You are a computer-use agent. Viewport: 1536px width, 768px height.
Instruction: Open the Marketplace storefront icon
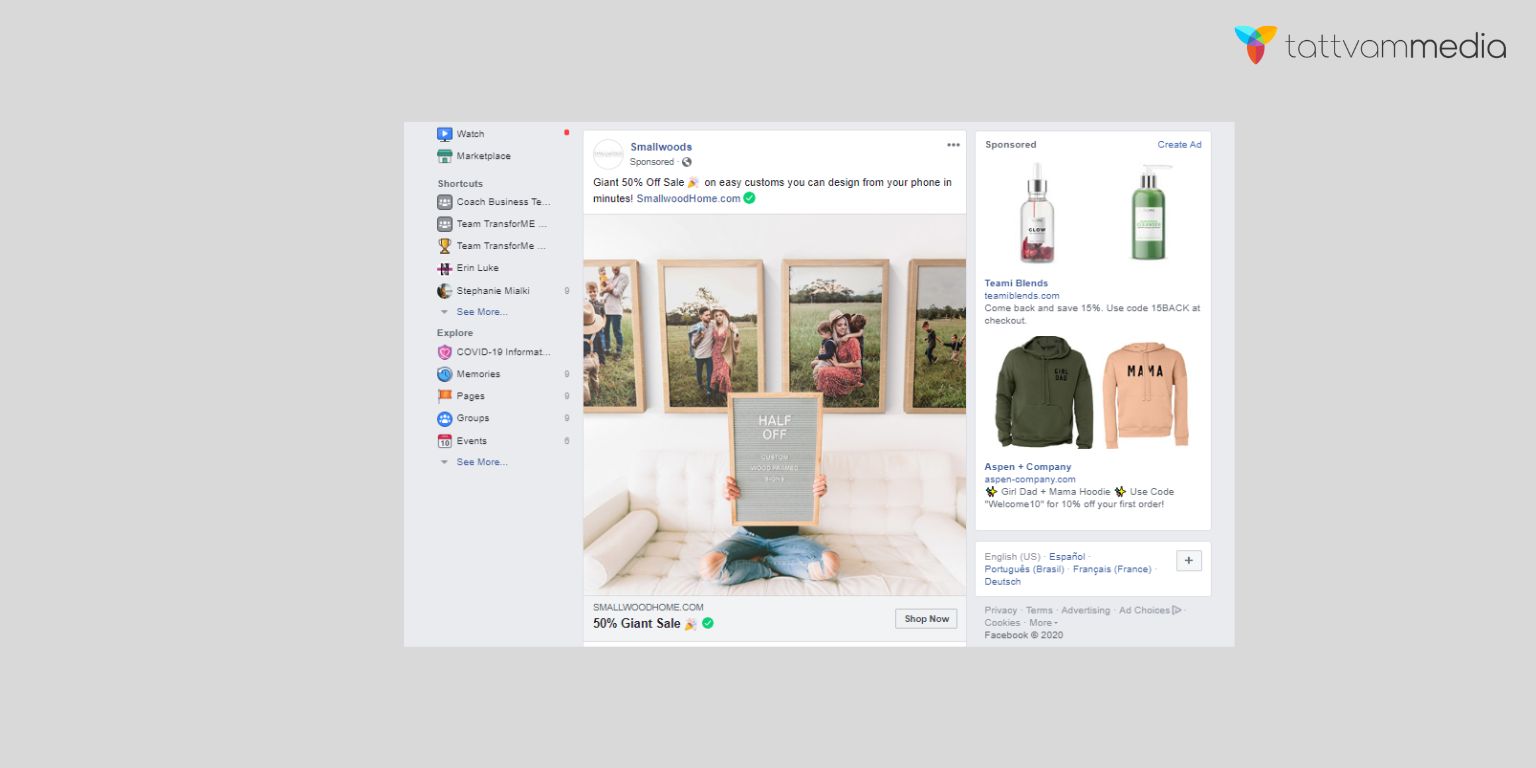tap(445, 156)
